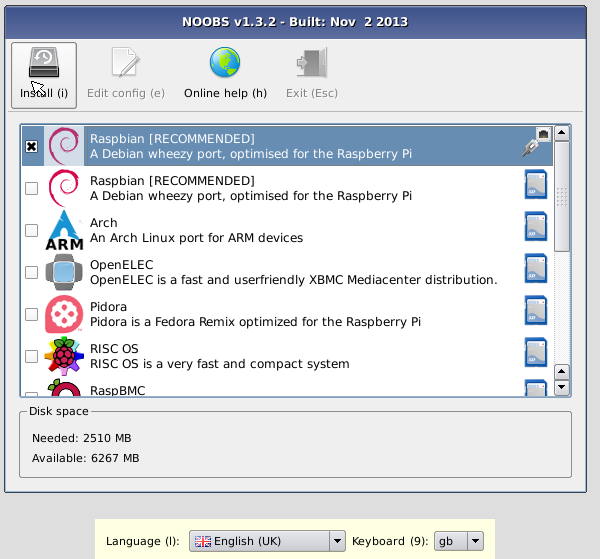600x559 pixels.
Task: Click 'Available: 6267 MB' disk space text
Action: point(86,458)
